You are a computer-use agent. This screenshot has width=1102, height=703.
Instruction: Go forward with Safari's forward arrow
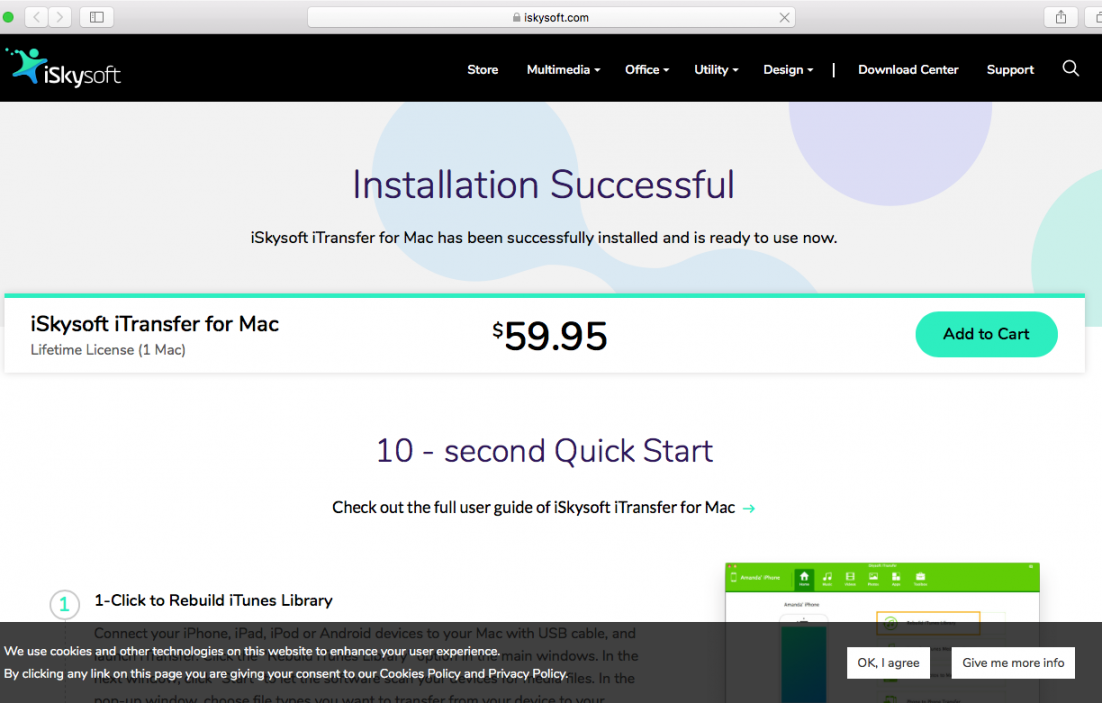click(60, 17)
